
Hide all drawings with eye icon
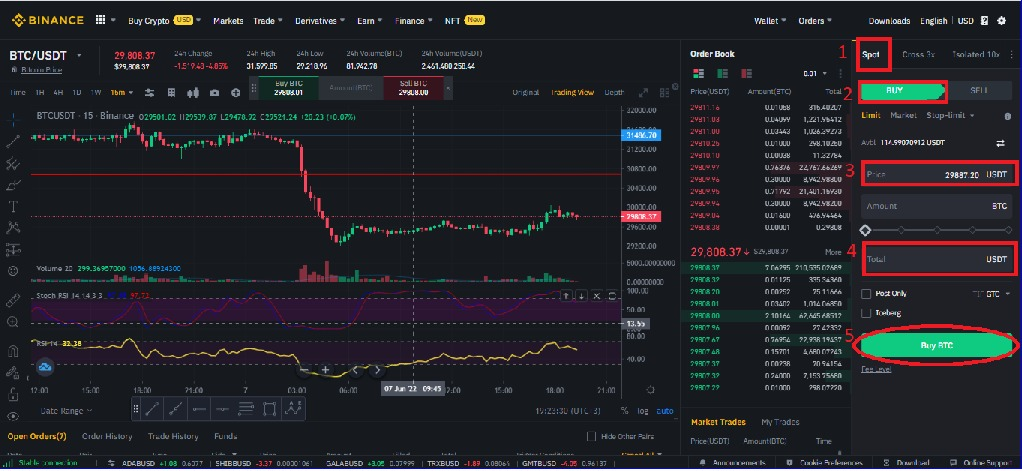pyautogui.click(x=14, y=416)
